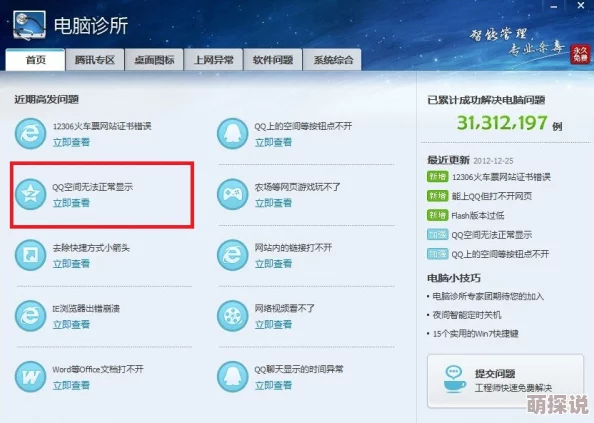Image resolution: width=594 pixels, height=423 pixels.
Task: Click the update date 2012-12-25
Action: [x=493, y=161]
